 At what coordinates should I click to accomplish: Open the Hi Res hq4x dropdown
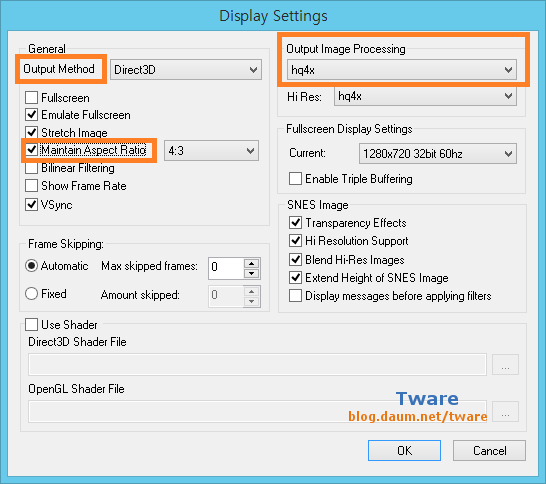pyautogui.click(x=425, y=96)
